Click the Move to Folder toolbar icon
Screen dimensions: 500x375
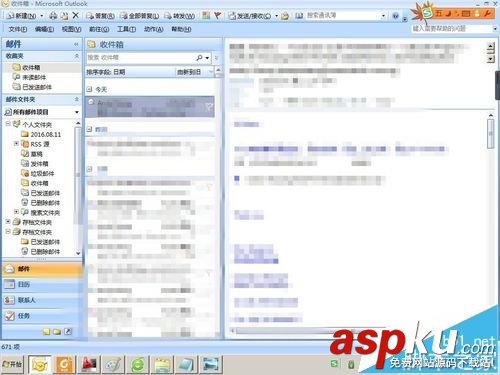(64, 15)
